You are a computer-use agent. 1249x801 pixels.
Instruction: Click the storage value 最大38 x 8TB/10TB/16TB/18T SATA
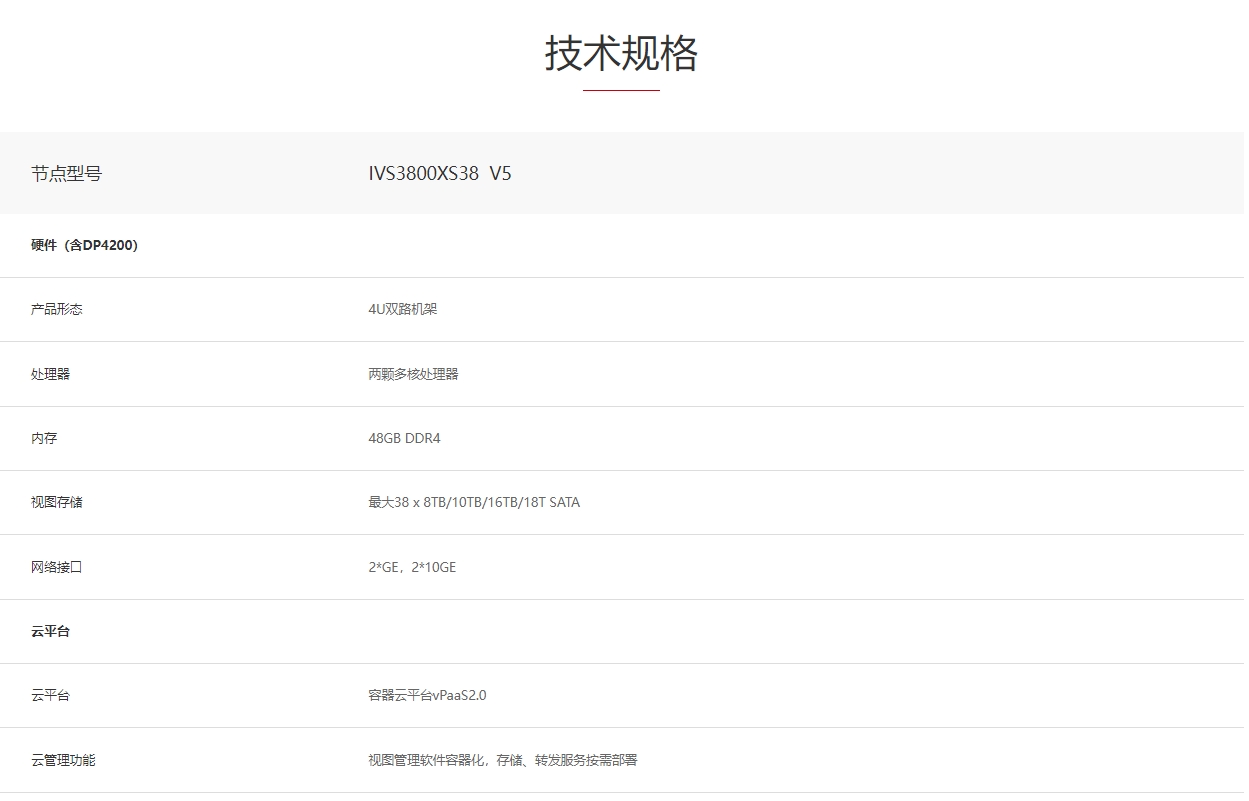tap(474, 502)
